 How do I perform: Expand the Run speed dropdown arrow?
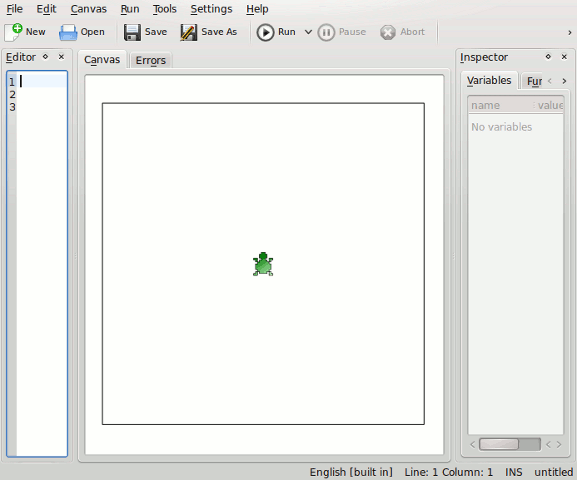coord(308,32)
